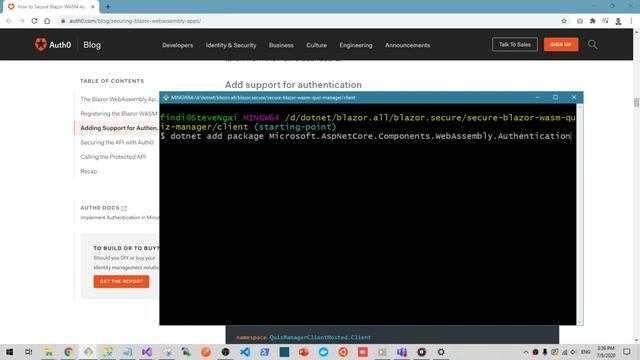Open the Auth0 Docs external link icon
640x360 pixels.
(x=124, y=208)
